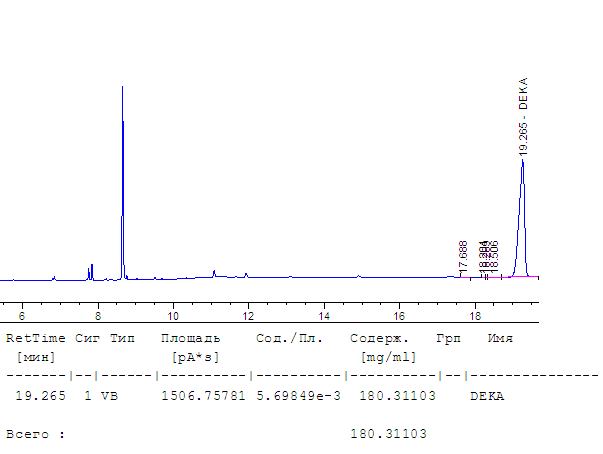Click the vertical "19.265 - DEKA" peak label
Screen dimensions: 603x454
523,116
